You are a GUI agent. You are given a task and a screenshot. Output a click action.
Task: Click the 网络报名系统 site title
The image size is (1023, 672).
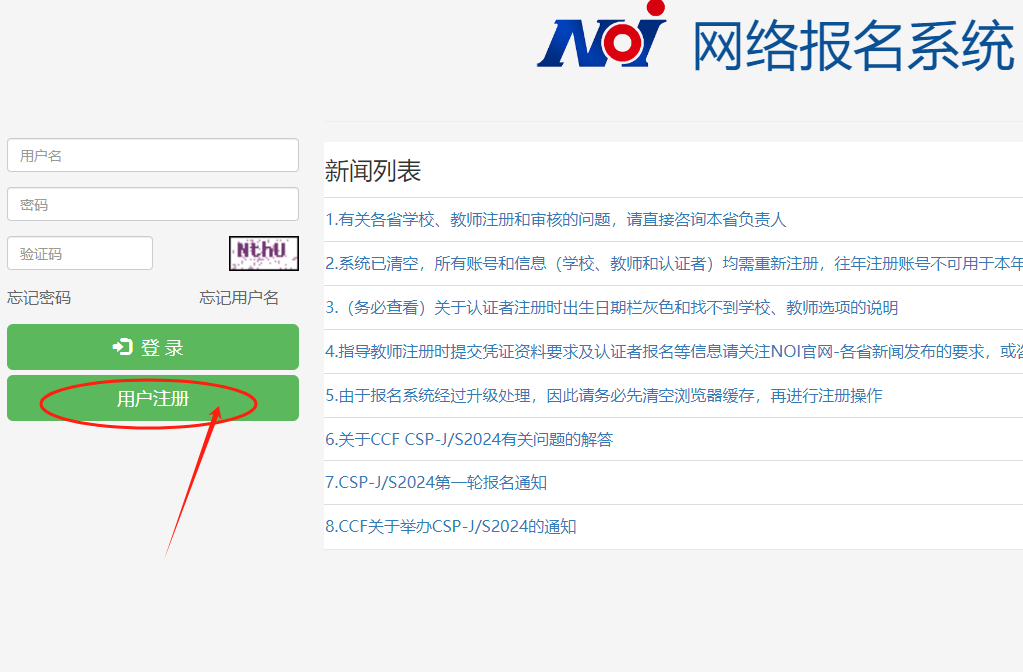pos(853,46)
